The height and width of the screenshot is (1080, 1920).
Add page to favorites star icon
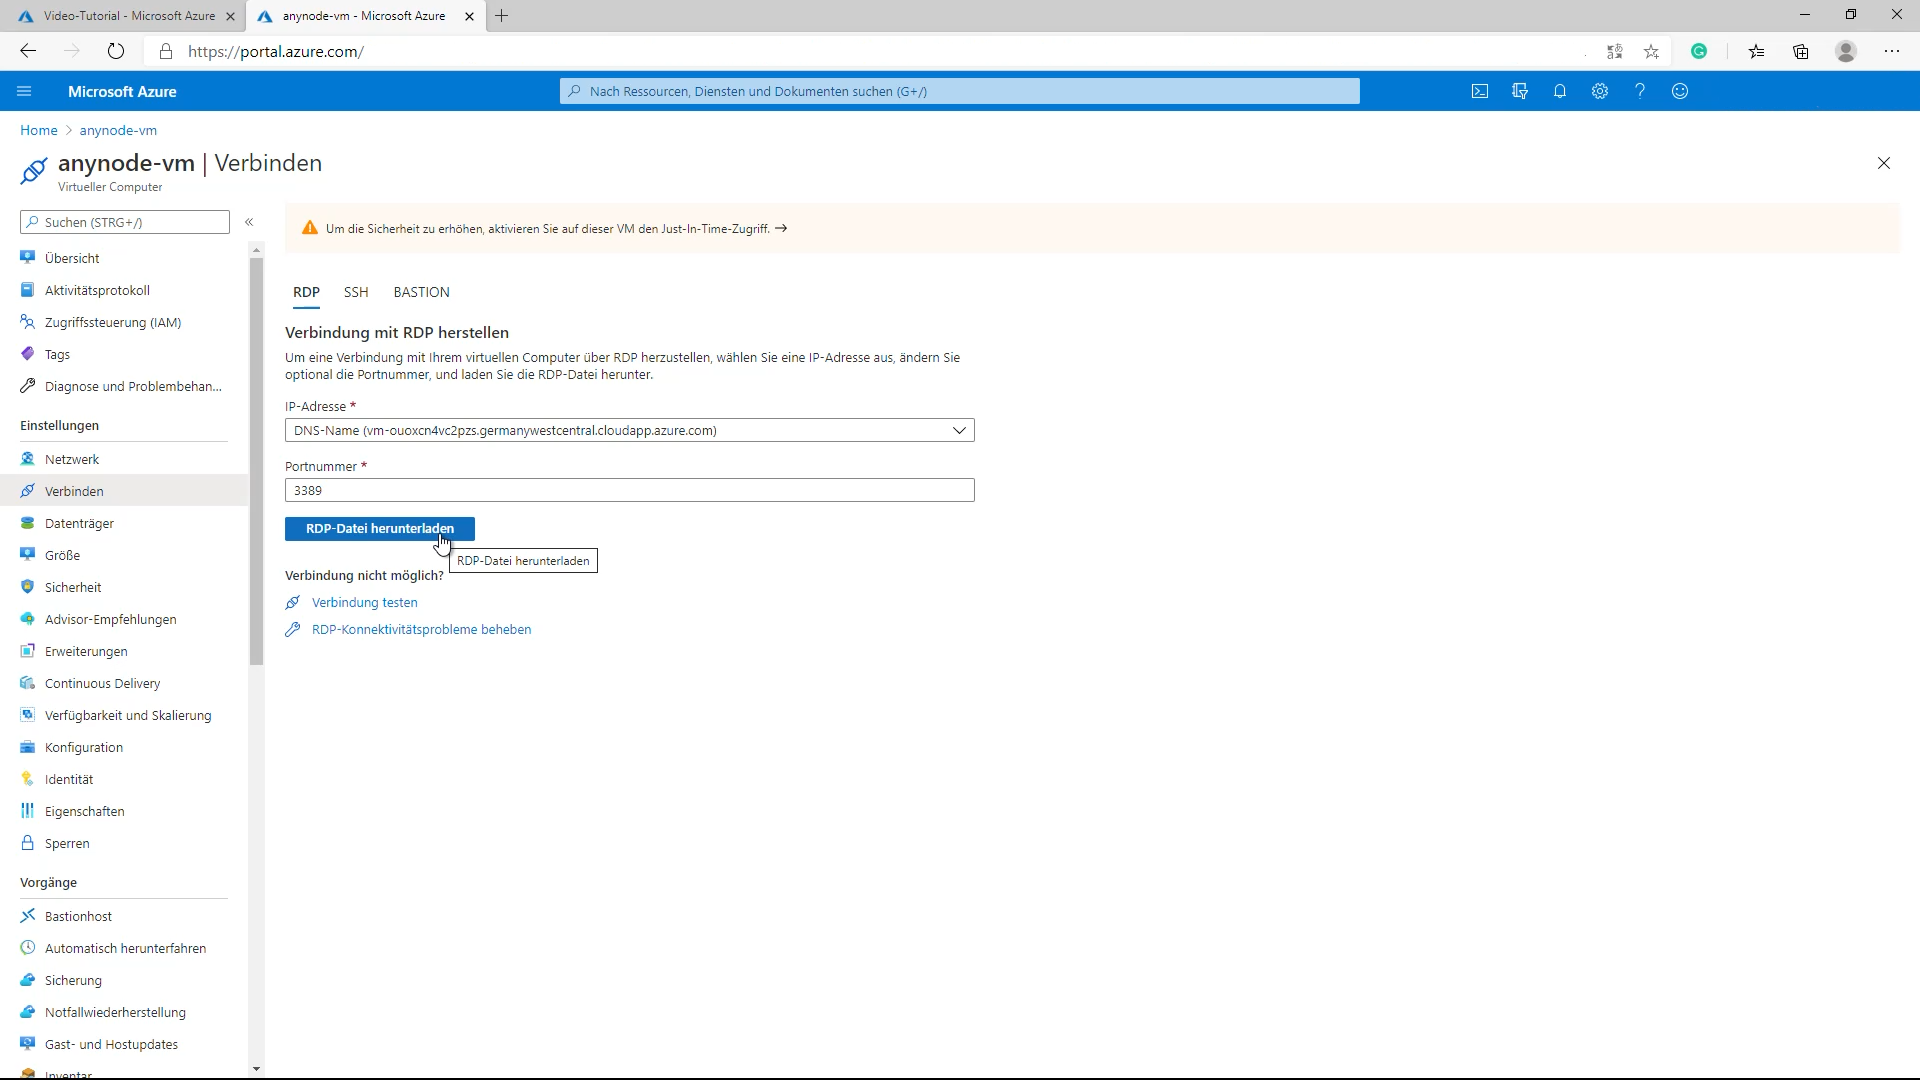pyautogui.click(x=1652, y=51)
